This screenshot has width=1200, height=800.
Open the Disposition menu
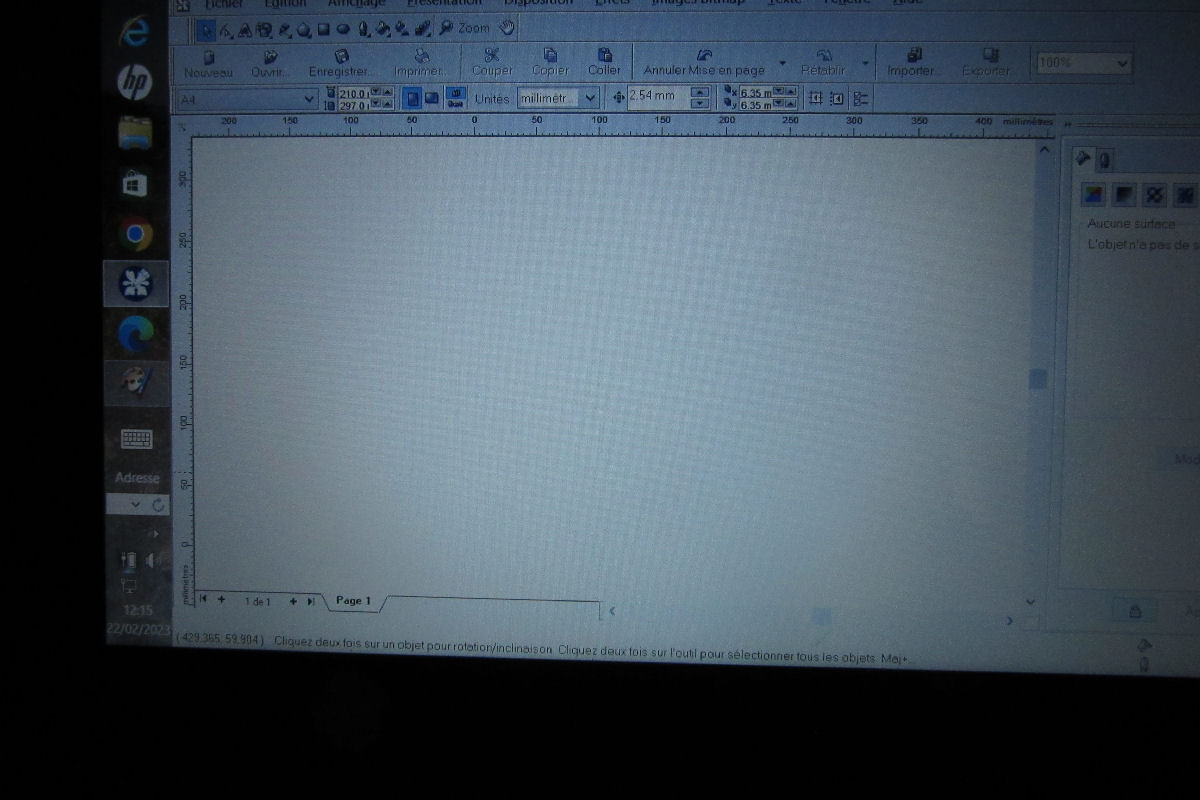pyautogui.click(x=538, y=4)
